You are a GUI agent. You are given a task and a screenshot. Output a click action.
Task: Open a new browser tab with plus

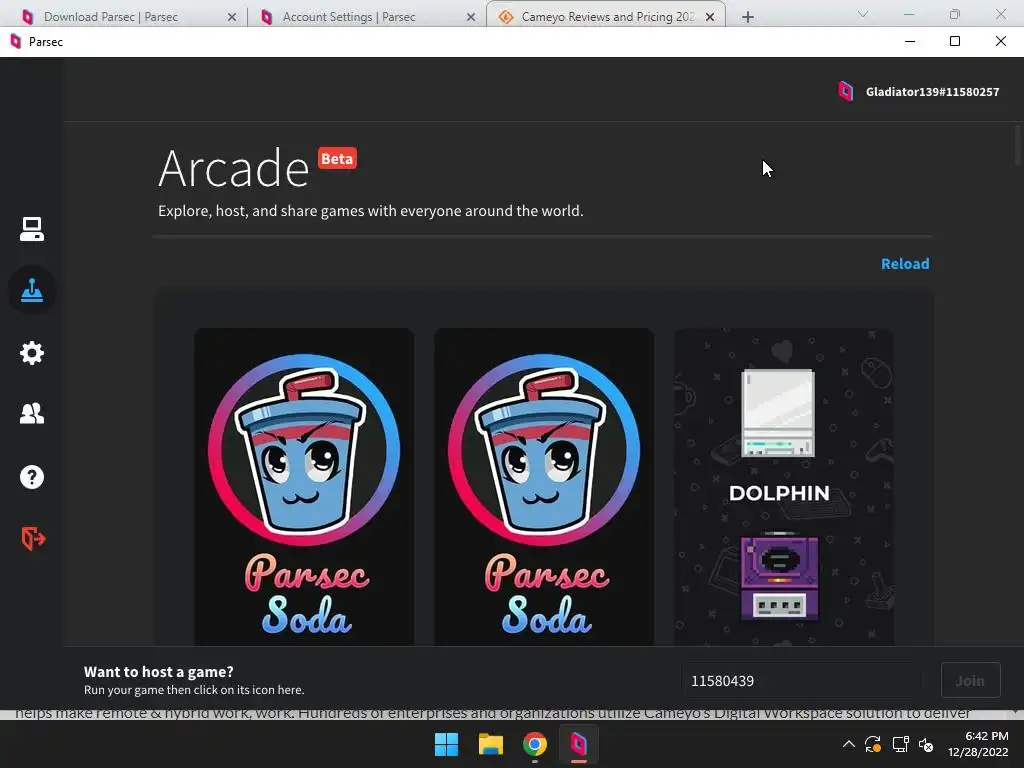click(x=748, y=18)
